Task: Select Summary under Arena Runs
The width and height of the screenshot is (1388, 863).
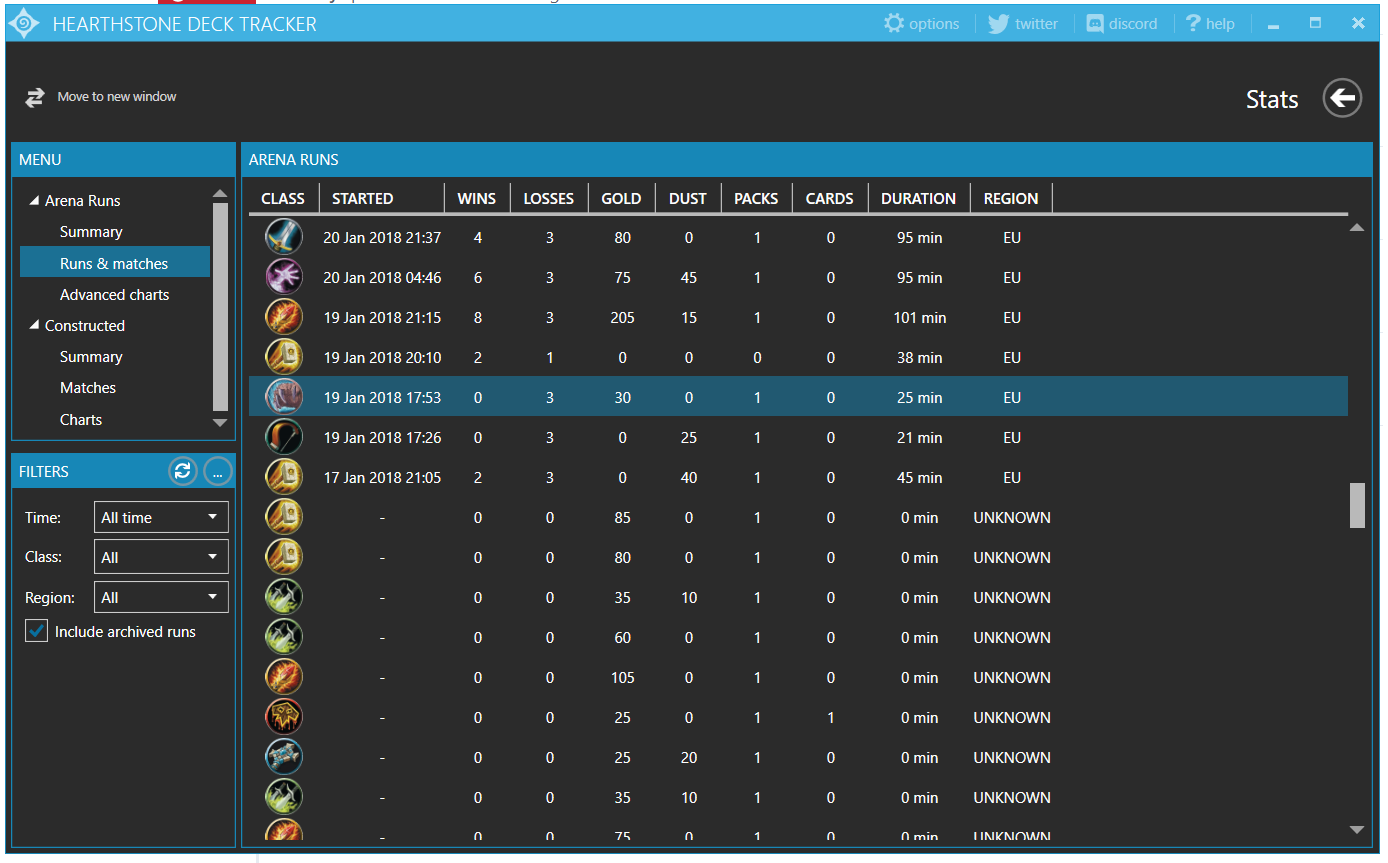Action: [x=91, y=232]
